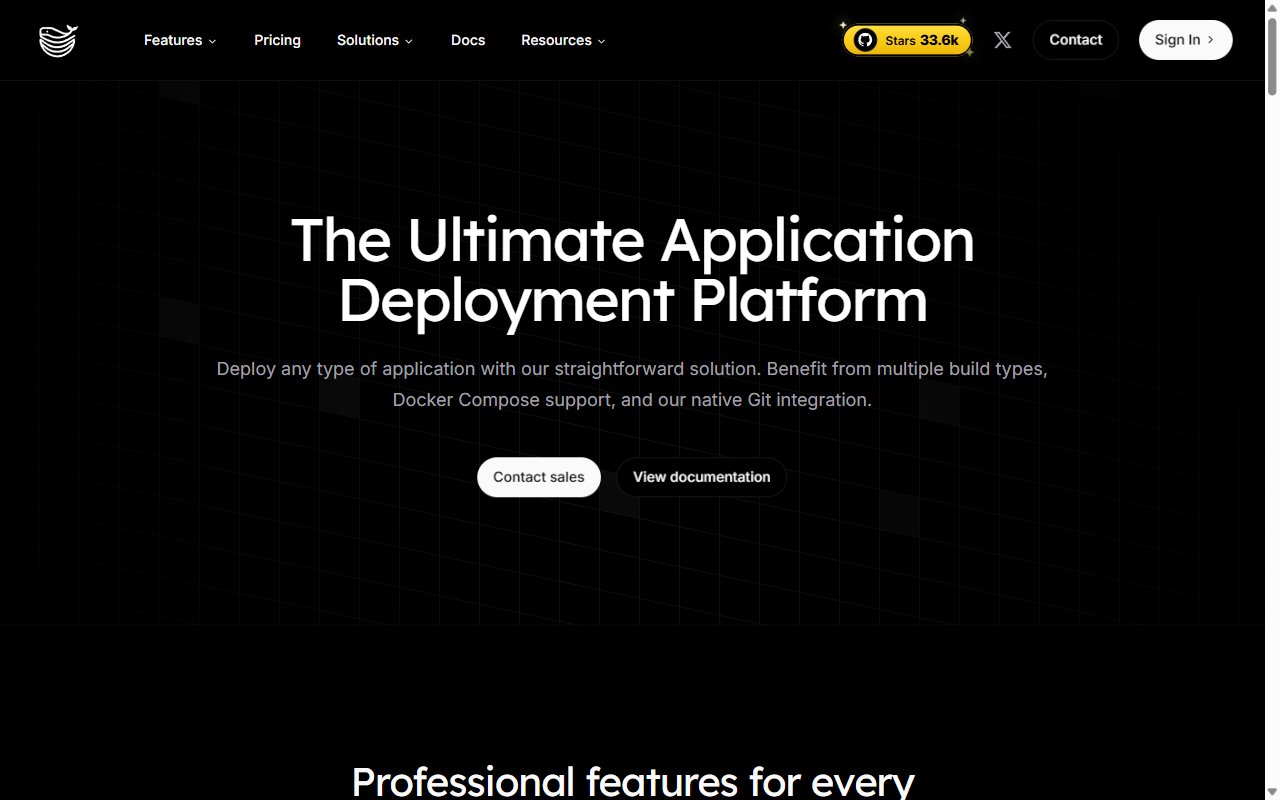
Task: Click the Sign In button
Action: click(x=1186, y=40)
